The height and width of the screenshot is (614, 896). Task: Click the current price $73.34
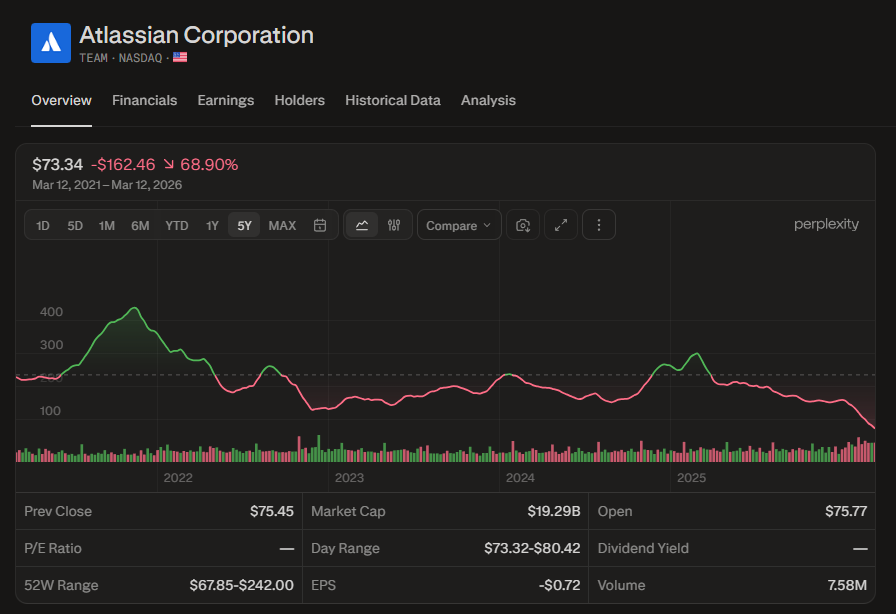pyautogui.click(x=57, y=165)
